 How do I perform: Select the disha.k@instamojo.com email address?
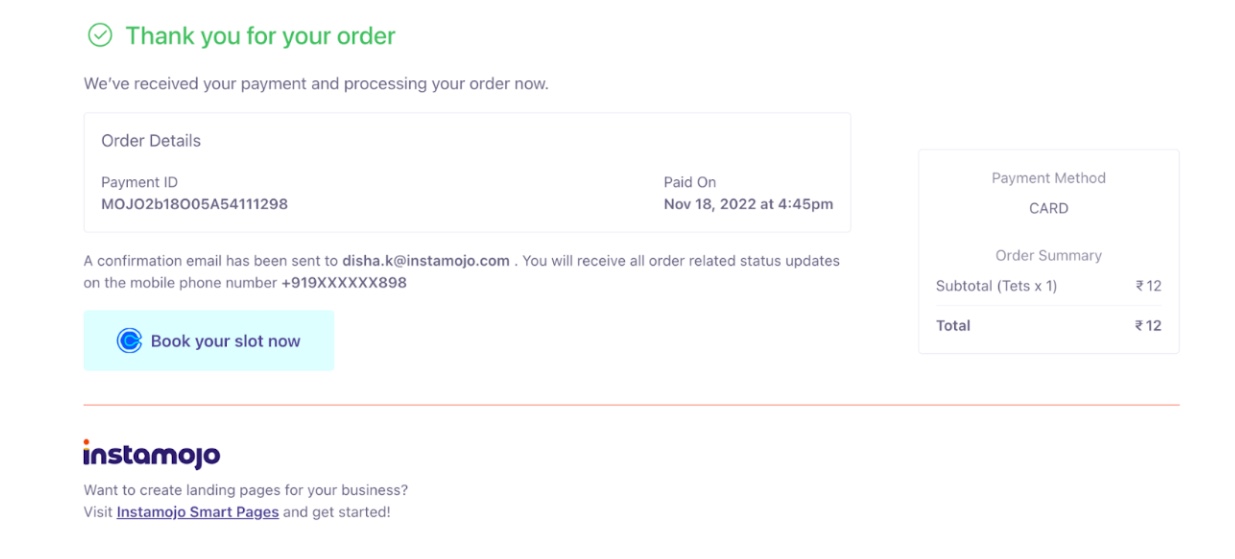click(426, 261)
